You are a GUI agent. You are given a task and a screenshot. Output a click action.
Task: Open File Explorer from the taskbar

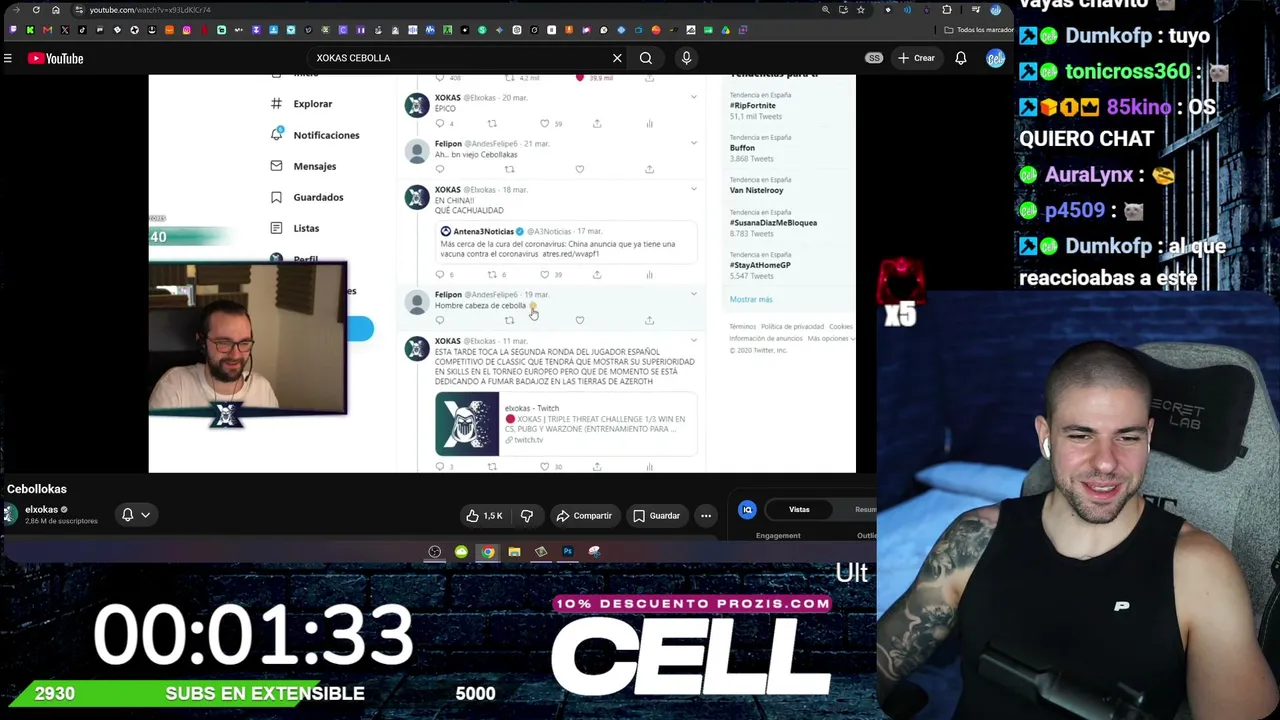click(514, 552)
